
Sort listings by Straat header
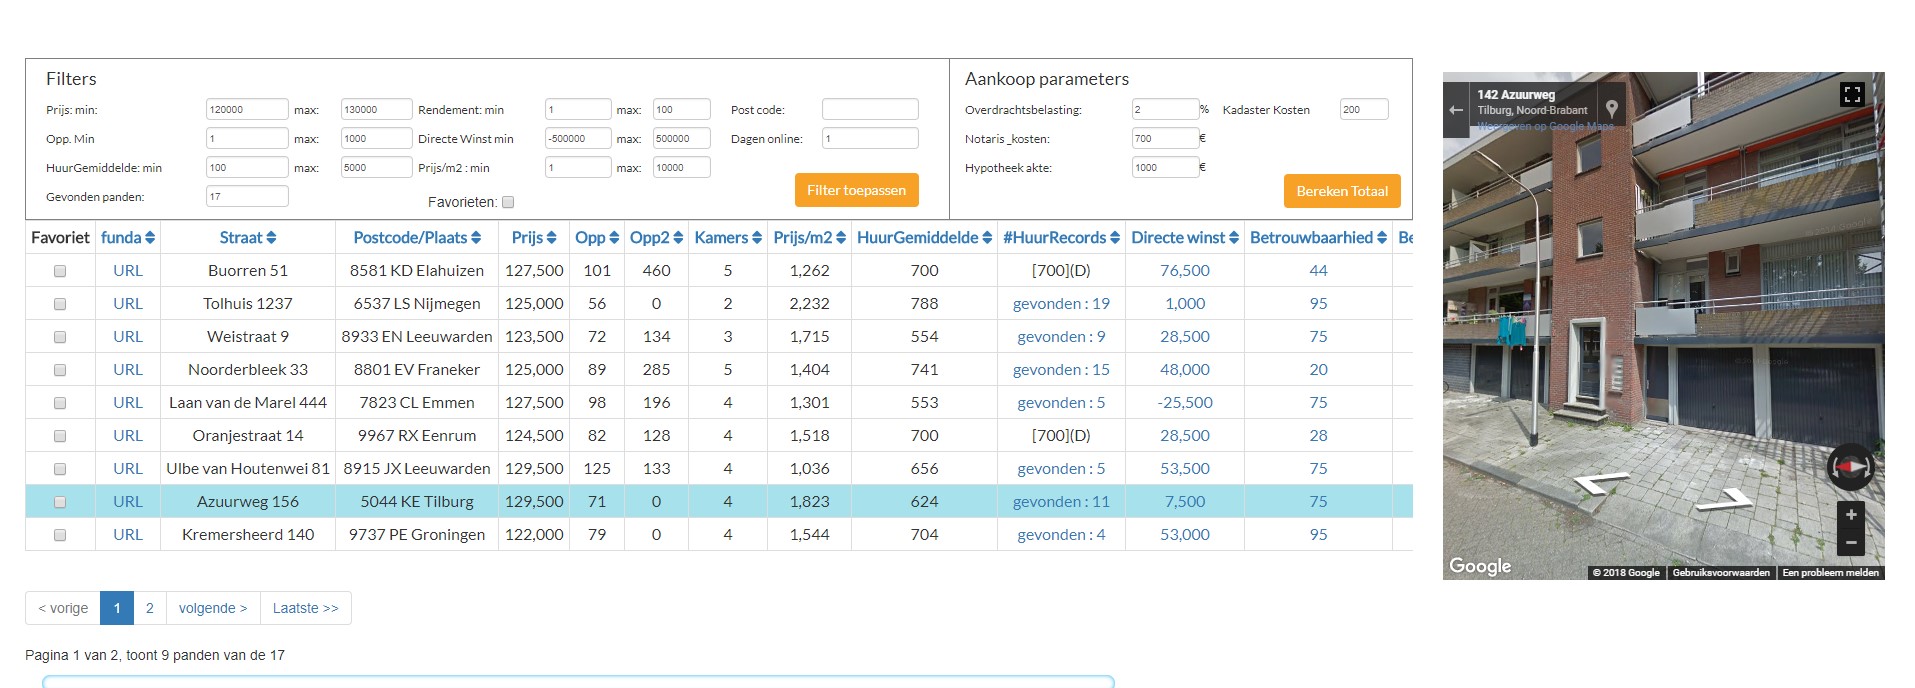[x=247, y=238]
